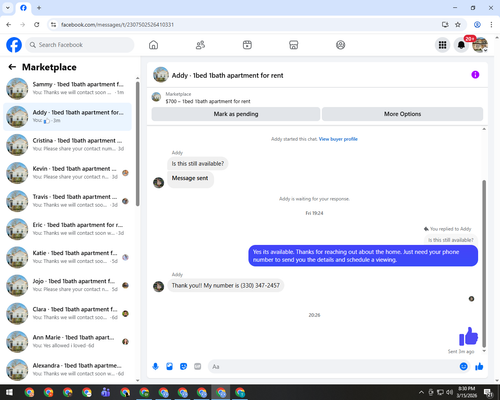Open the Travis conversation

click(67, 201)
